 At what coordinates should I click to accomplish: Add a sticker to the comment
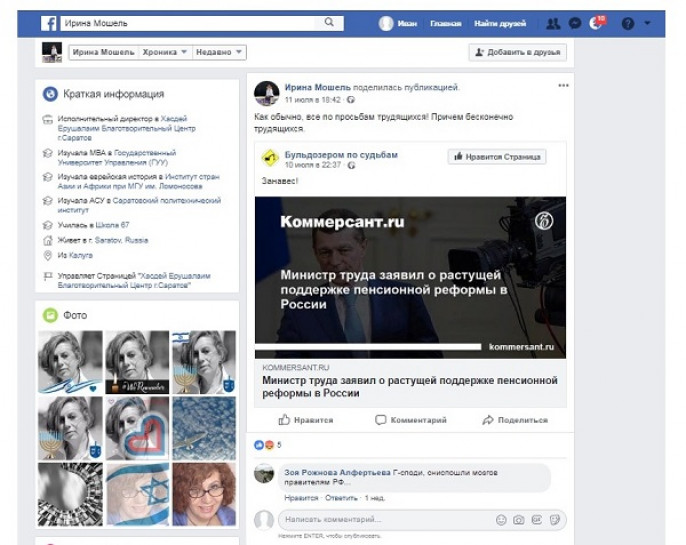pyautogui.click(x=554, y=520)
